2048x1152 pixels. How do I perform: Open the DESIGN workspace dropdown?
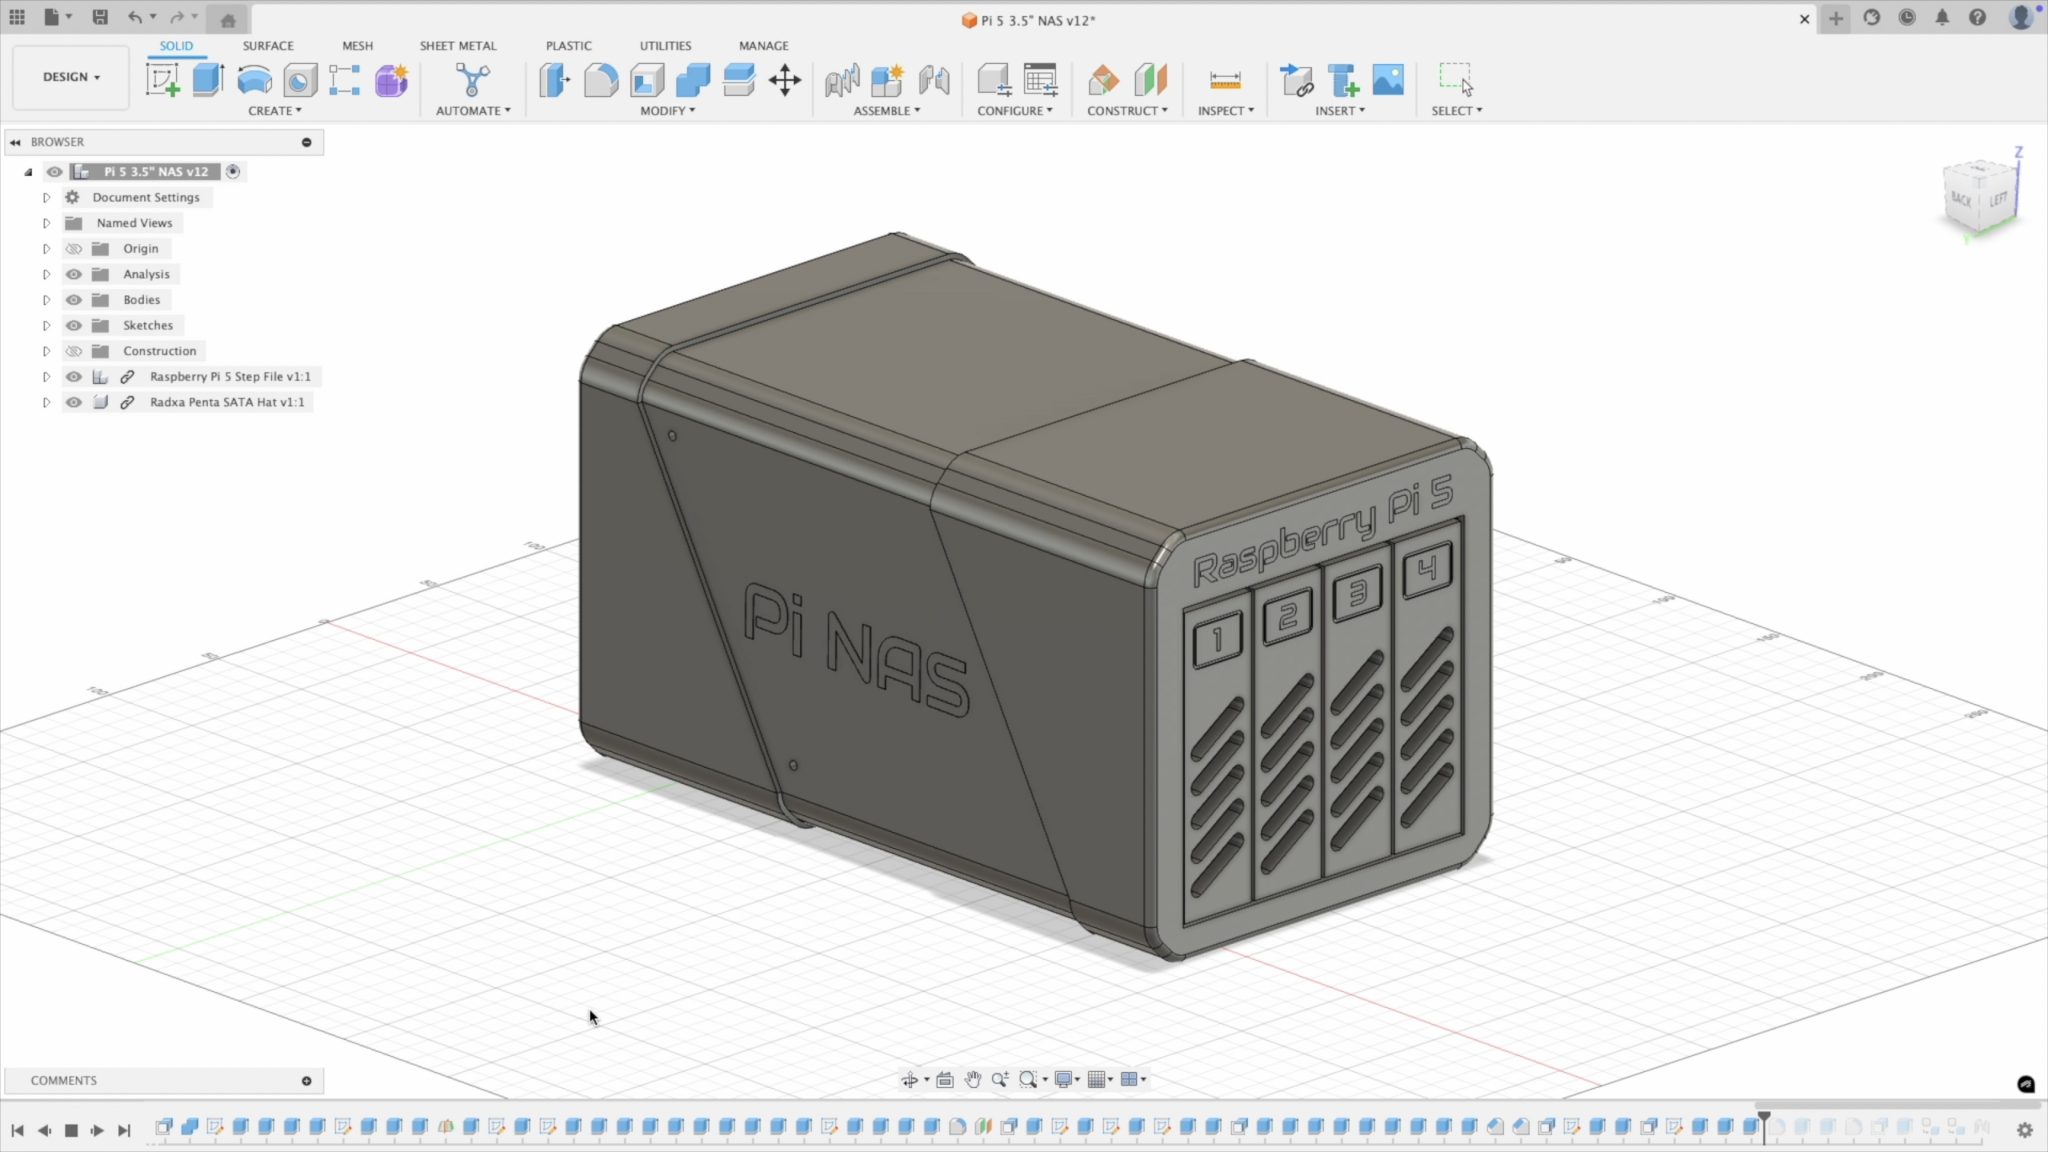click(x=69, y=76)
